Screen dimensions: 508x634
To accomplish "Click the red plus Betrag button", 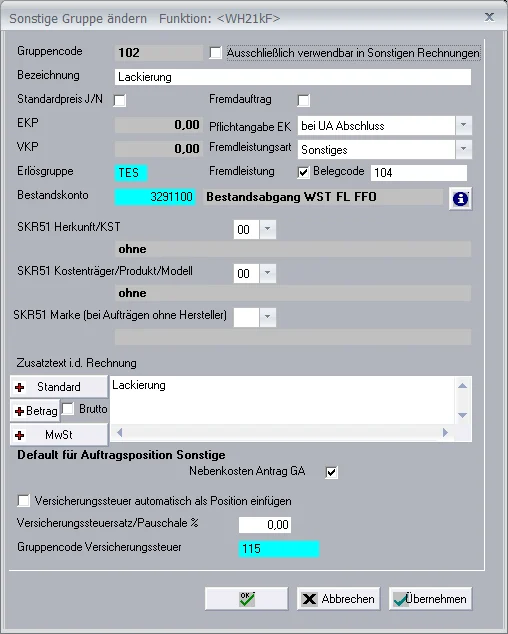I will tap(35, 411).
